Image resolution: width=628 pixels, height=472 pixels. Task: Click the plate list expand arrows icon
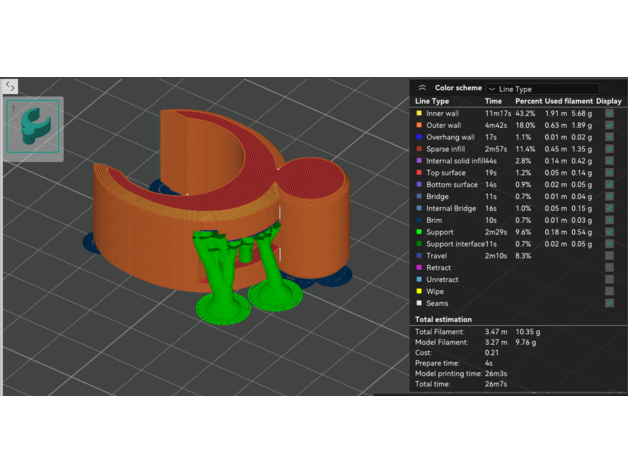click(x=10, y=87)
